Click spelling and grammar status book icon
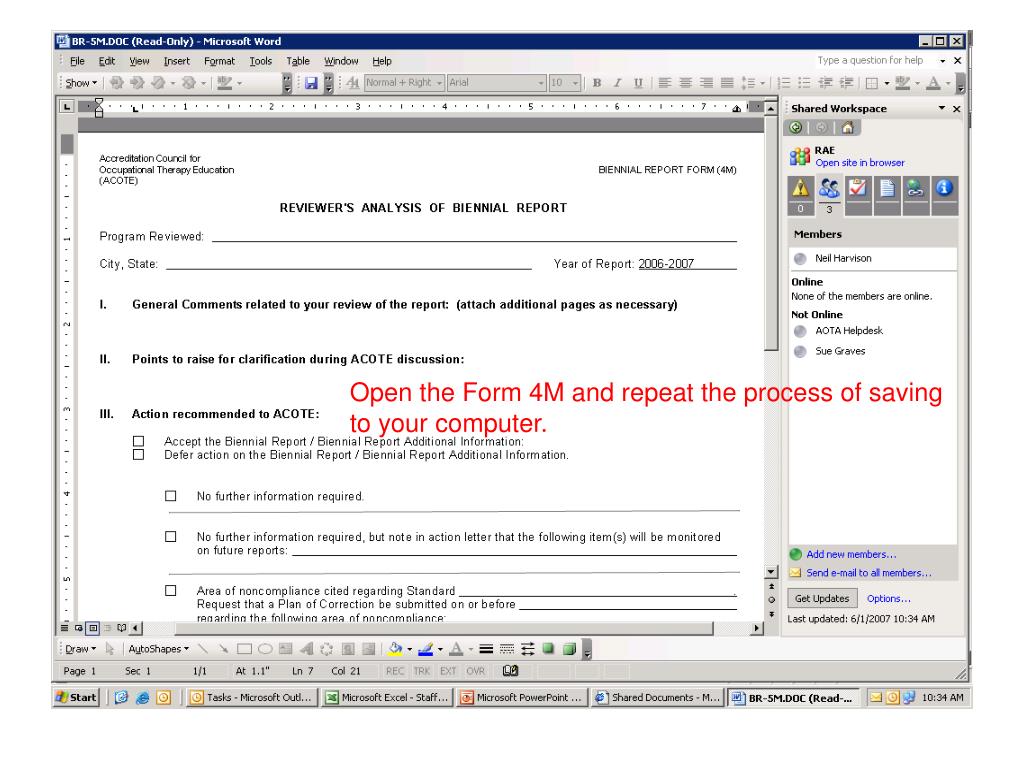This screenshot has height=768, width=1024. (511, 671)
